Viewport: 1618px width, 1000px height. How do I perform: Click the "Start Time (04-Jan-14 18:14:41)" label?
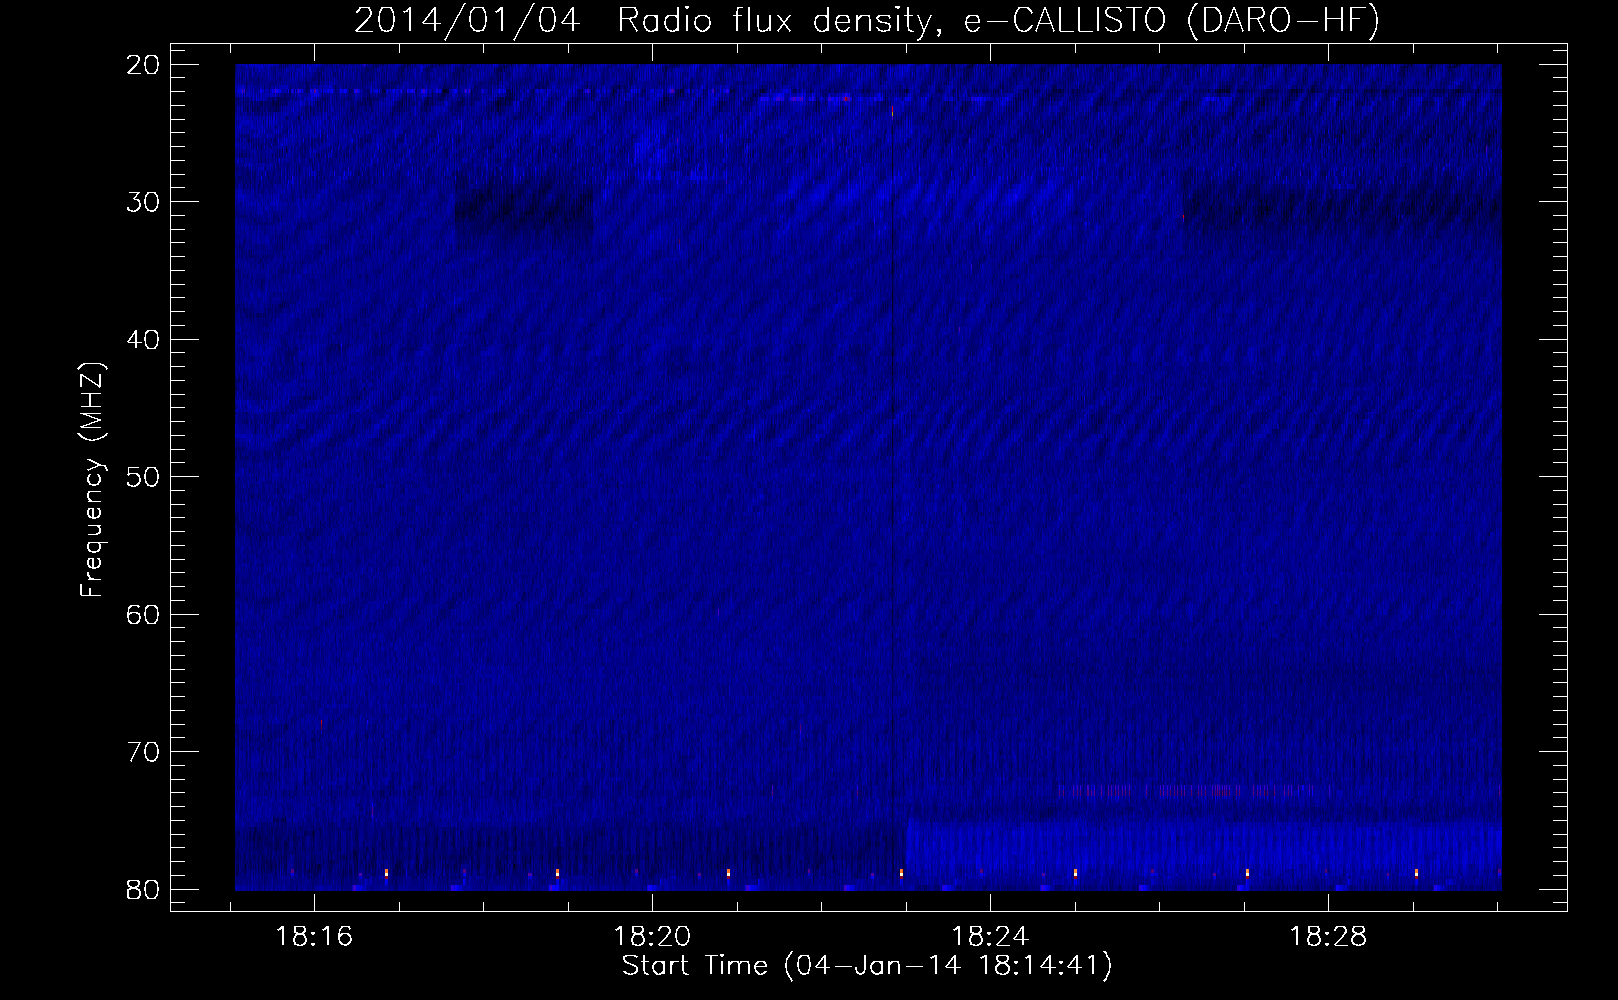(867, 966)
